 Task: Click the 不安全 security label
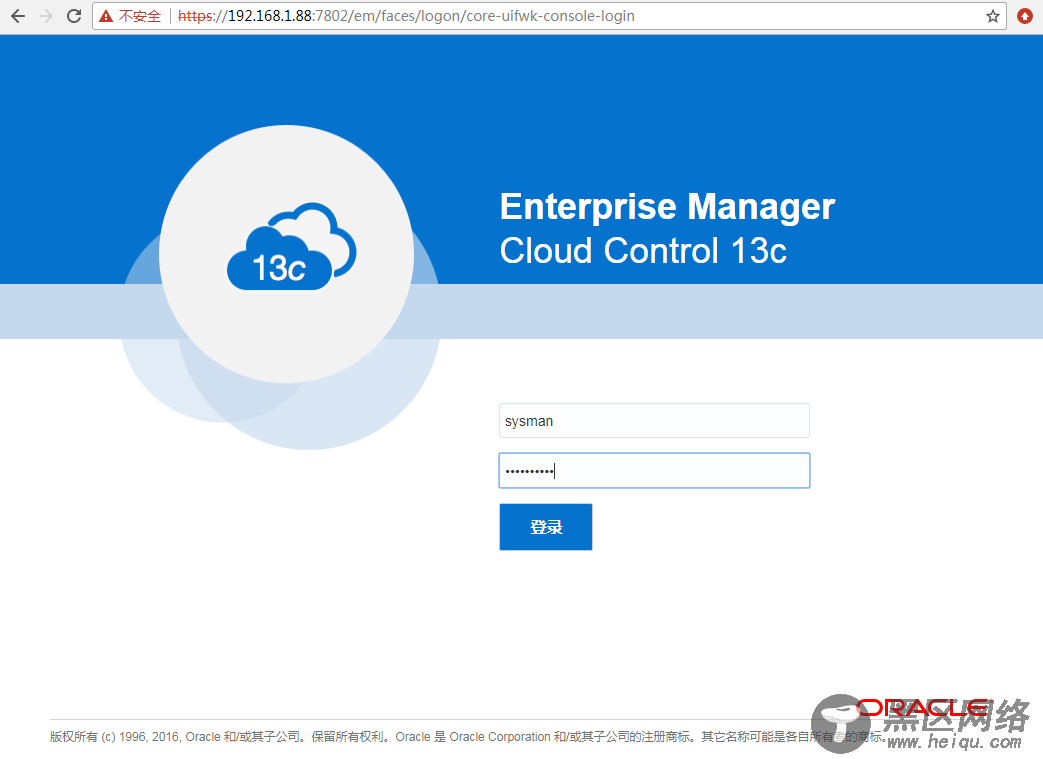tap(140, 16)
